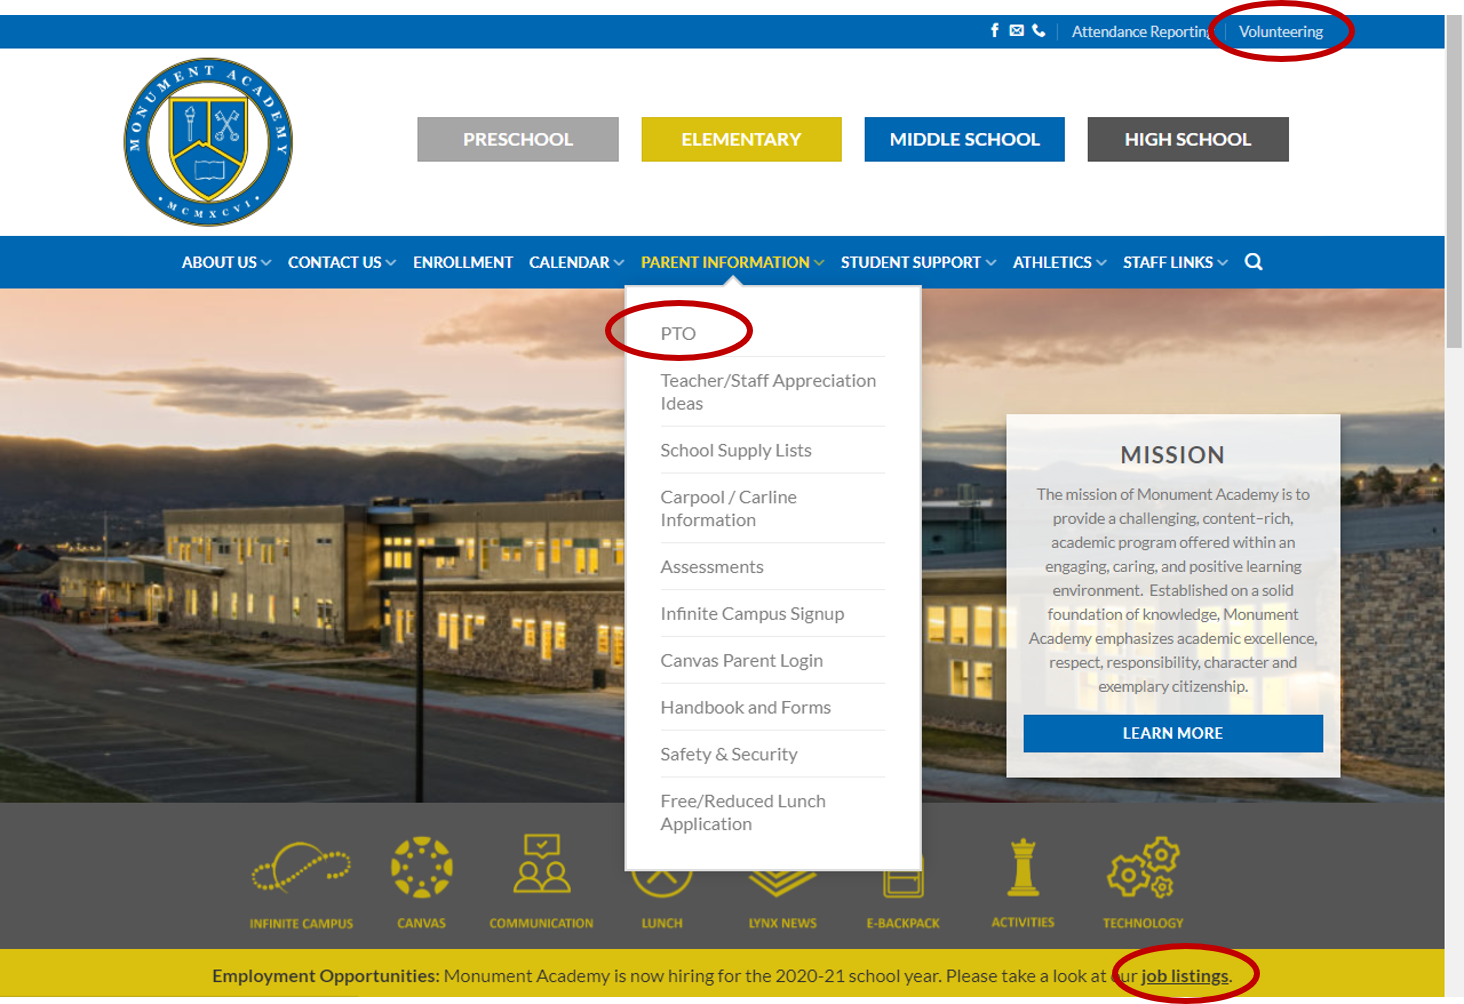The height and width of the screenshot is (1004, 1464).
Task: Open the Facebook icon link
Action: click(x=994, y=31)
